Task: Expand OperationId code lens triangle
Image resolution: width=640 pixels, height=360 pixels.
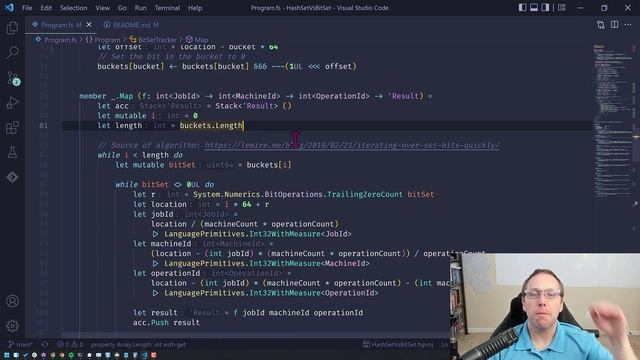Action: tap(156, 293)
